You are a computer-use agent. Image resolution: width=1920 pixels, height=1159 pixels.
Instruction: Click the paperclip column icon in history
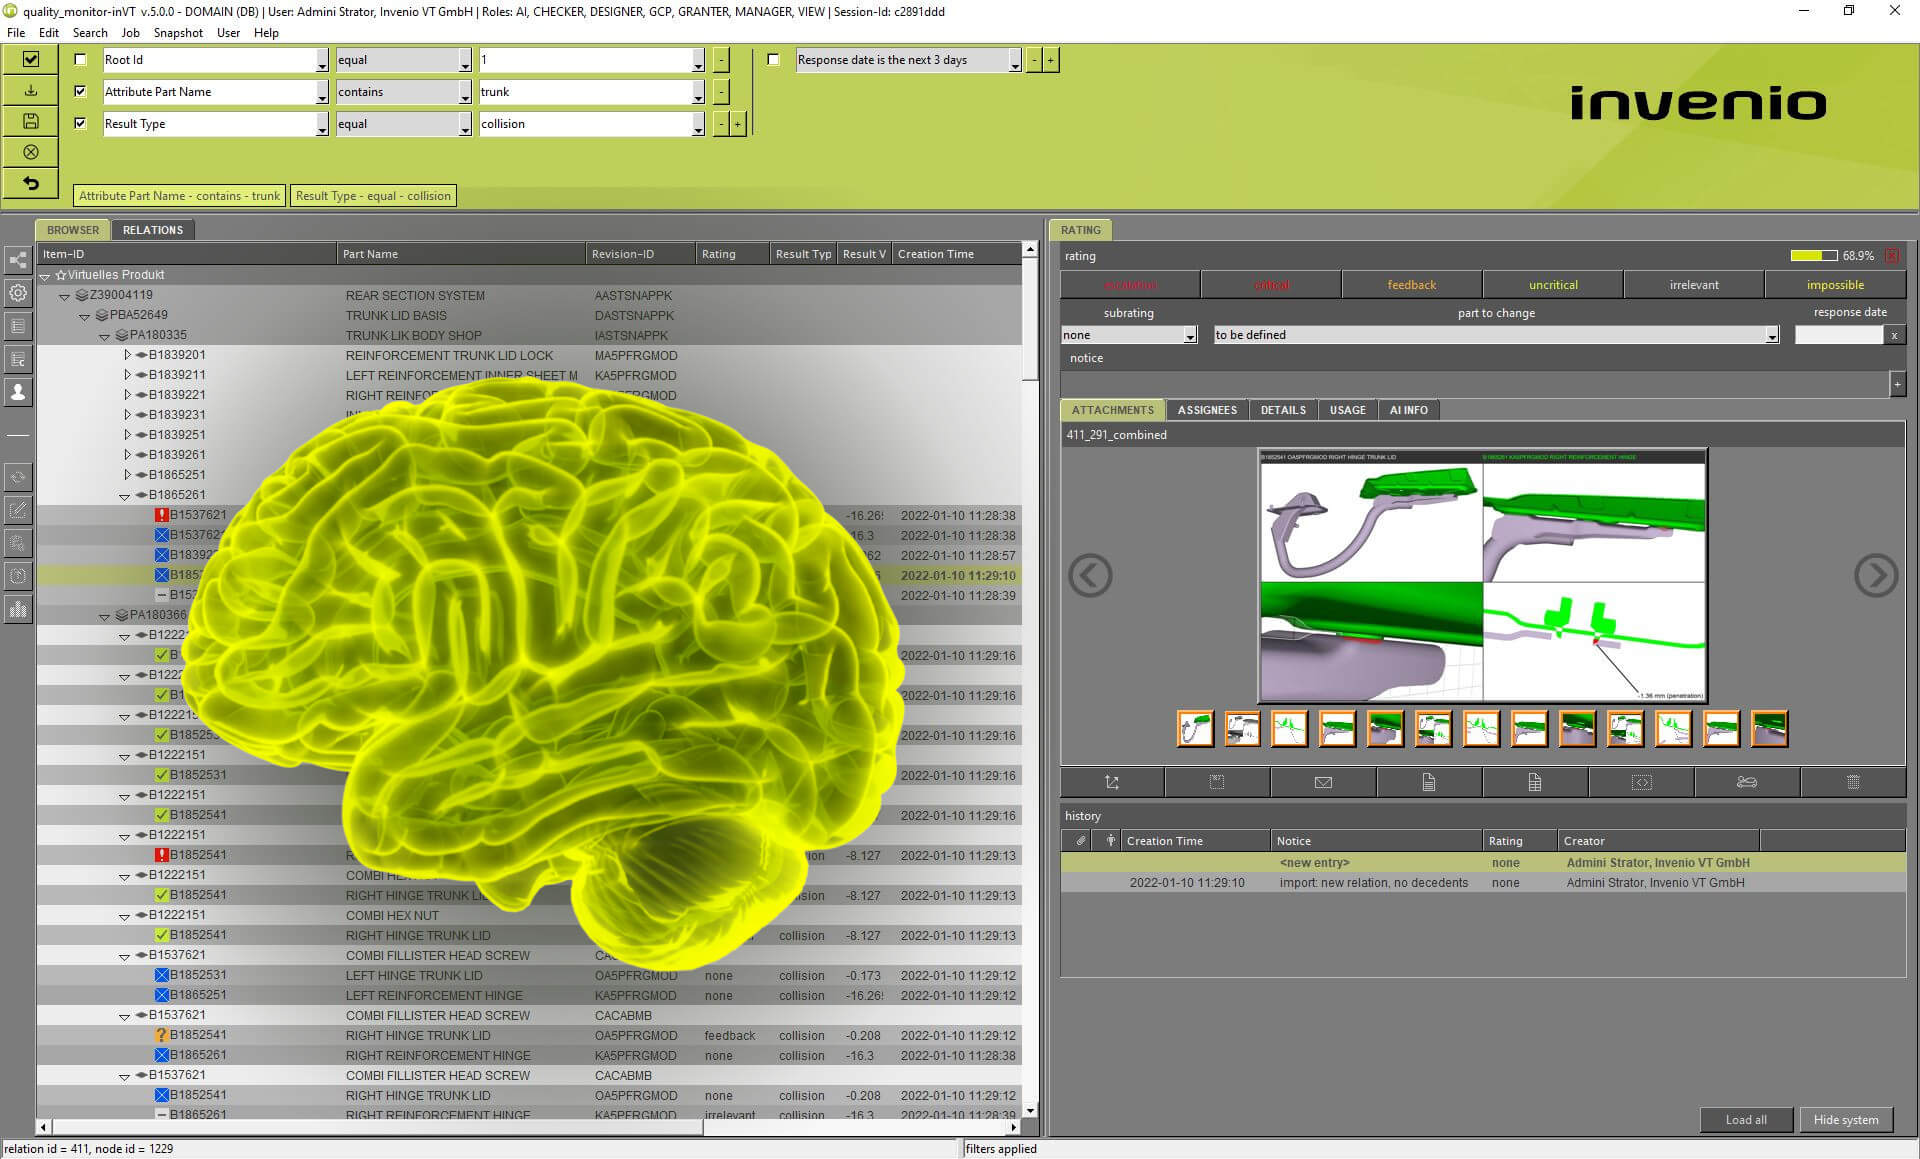1081,841
